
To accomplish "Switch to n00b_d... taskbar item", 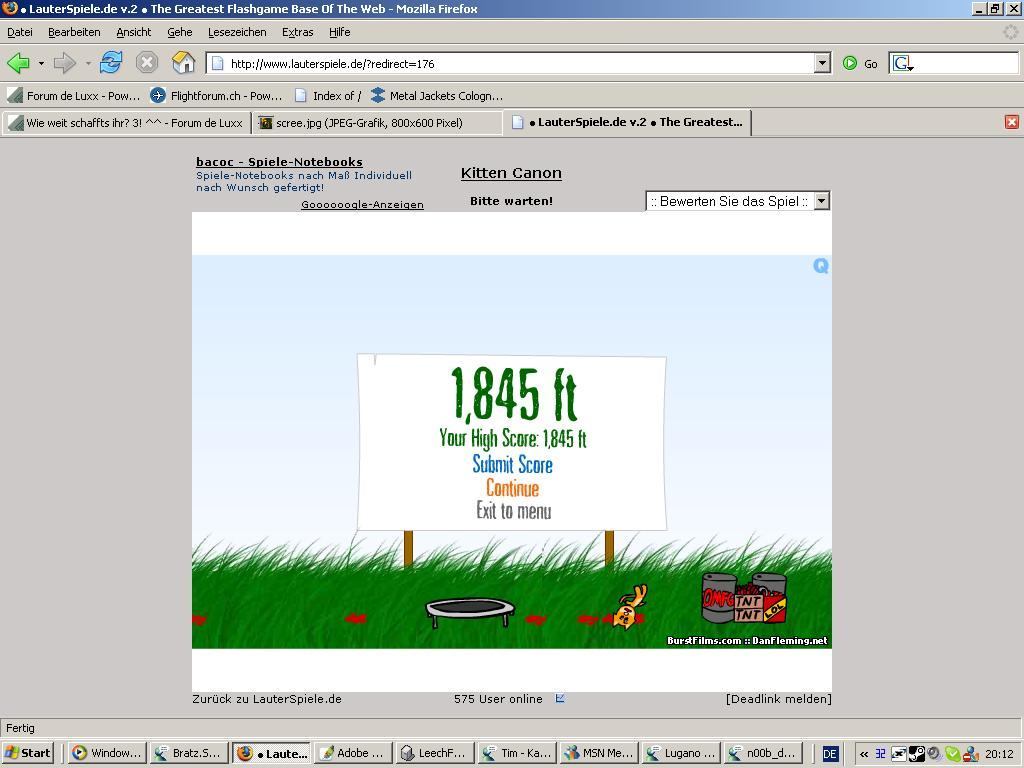I will click(x=763, y=753).
